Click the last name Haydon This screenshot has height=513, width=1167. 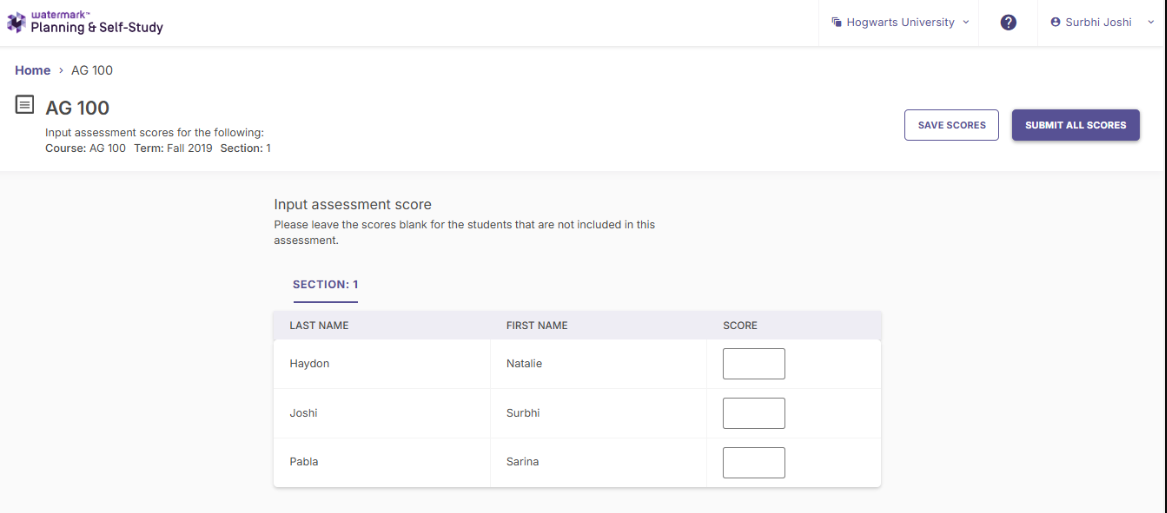point(310,364)
